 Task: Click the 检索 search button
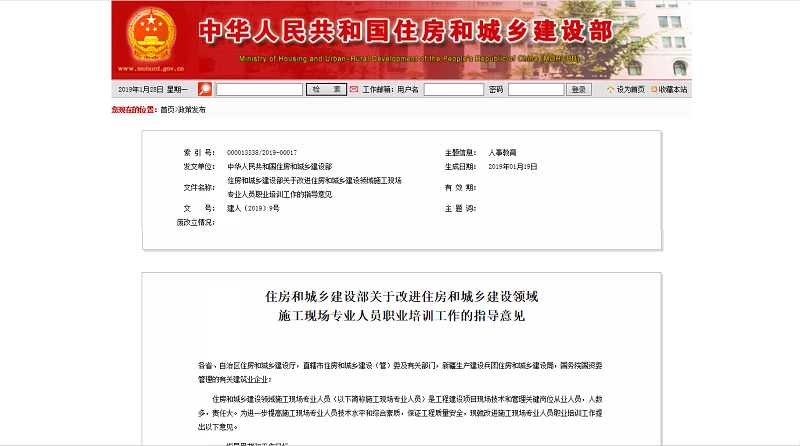click(326, 89)
